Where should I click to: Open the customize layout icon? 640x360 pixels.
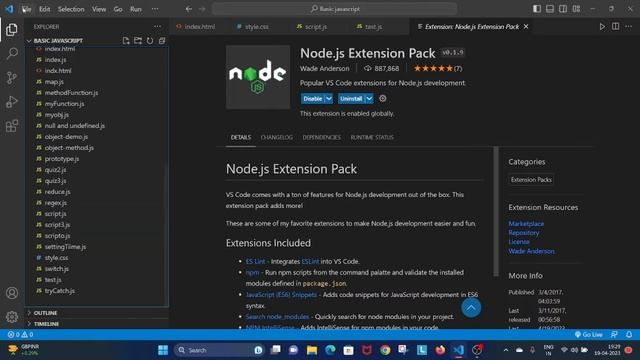[576, 9]
